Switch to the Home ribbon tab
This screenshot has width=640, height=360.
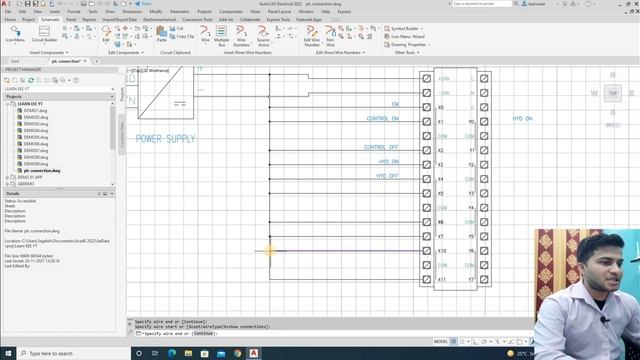10,20
